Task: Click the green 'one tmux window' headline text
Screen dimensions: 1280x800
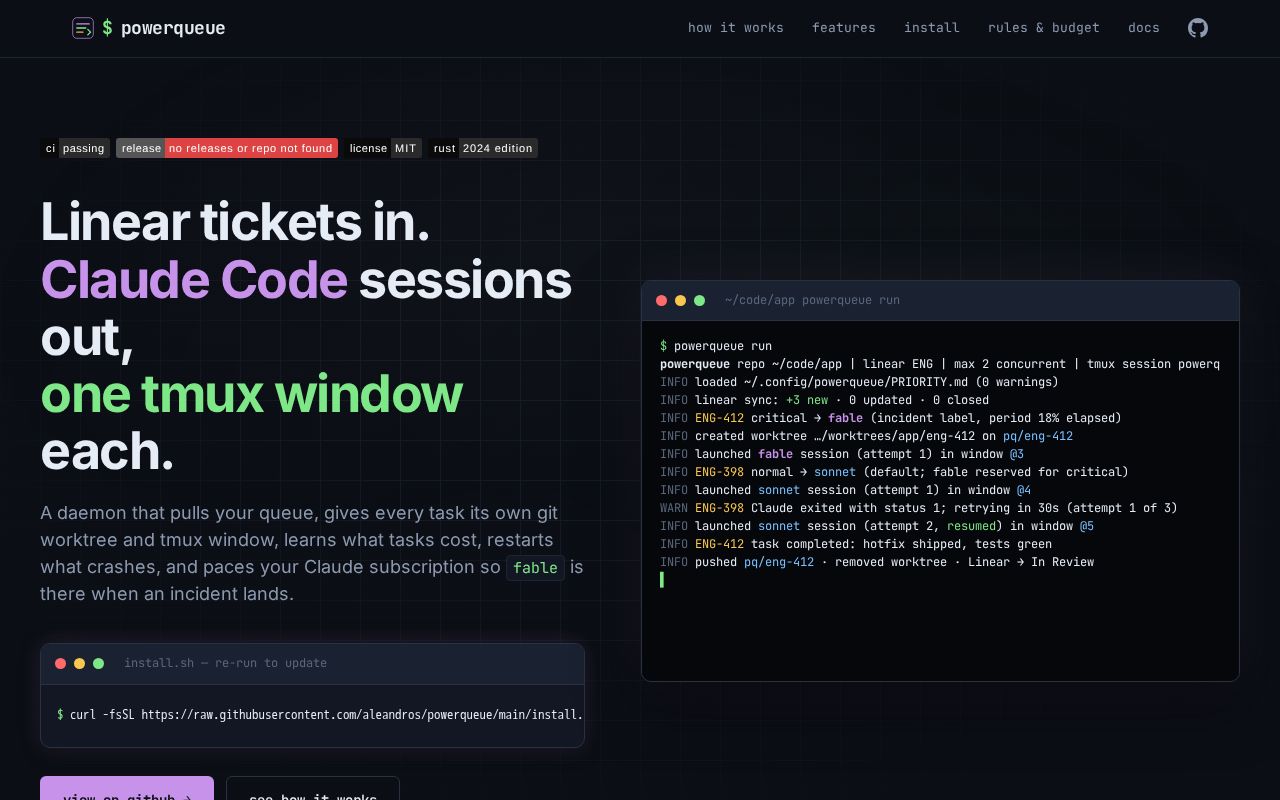Action: coord(251,395)
